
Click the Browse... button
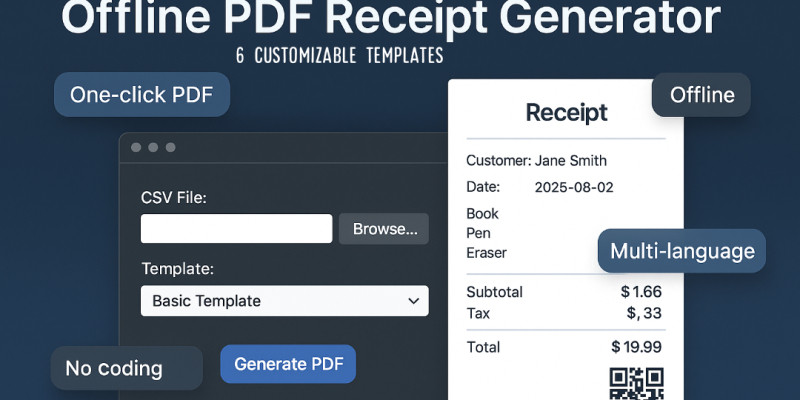[384, 229]
